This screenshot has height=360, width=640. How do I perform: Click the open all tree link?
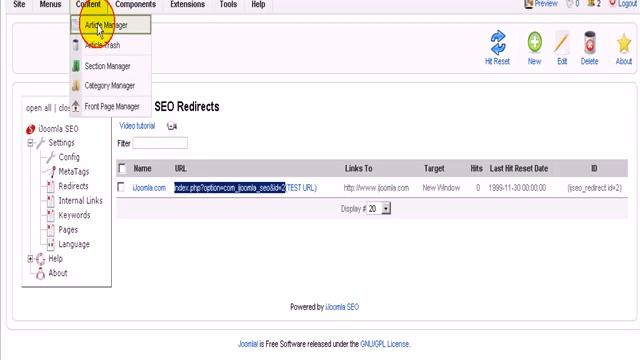click(38, 108)
